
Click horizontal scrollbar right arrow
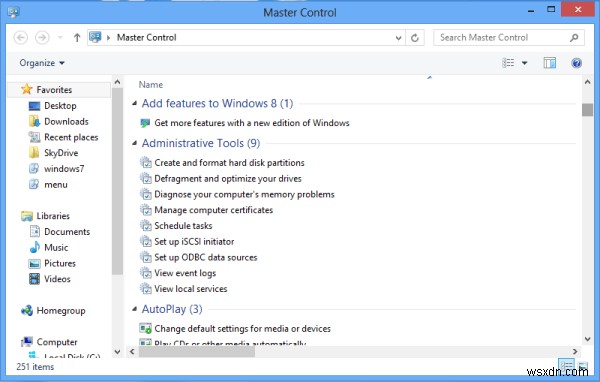(x=575, y=351)
